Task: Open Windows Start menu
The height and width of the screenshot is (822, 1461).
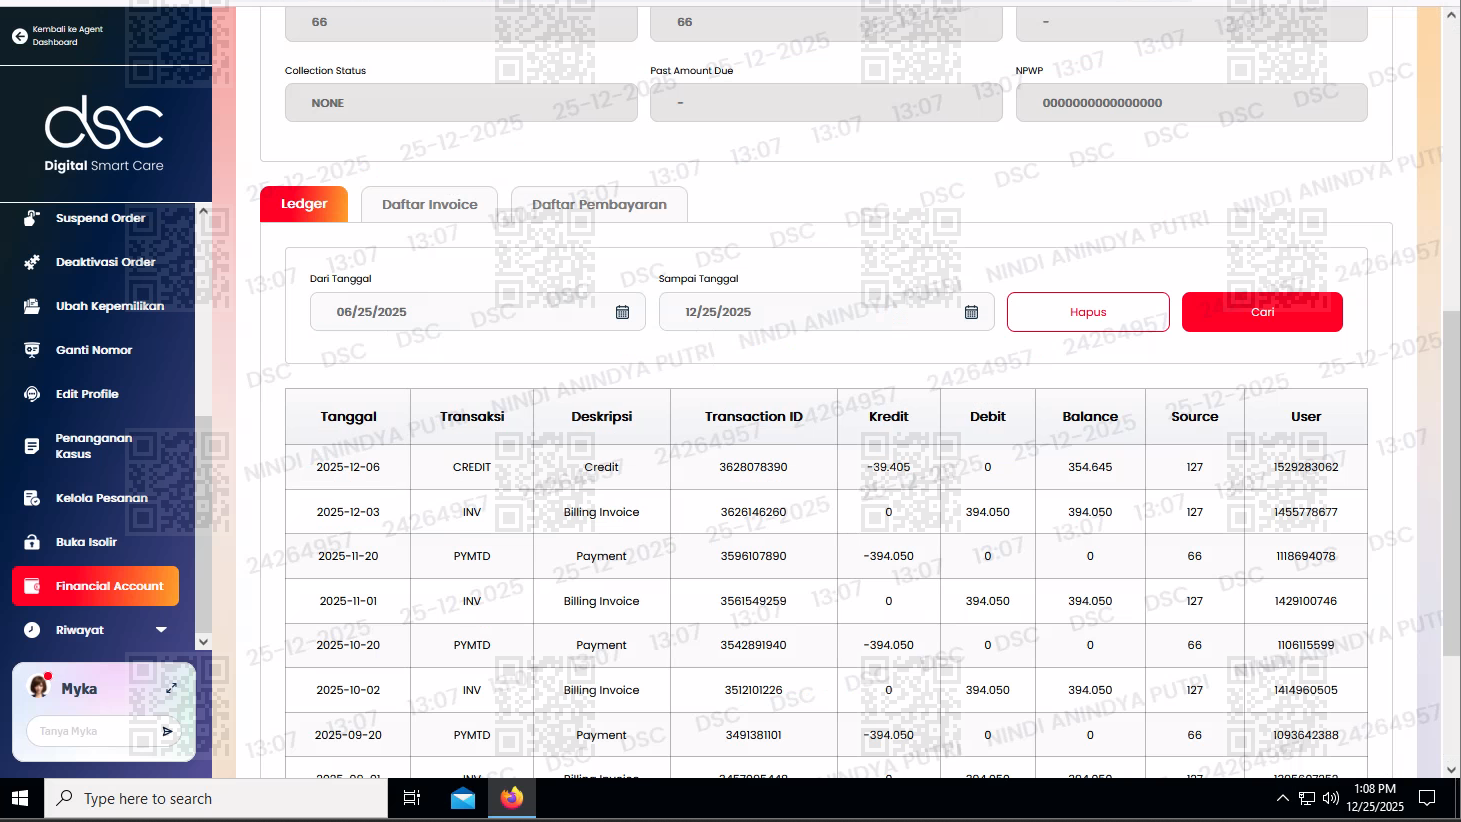Action: (x=20, y=798)
